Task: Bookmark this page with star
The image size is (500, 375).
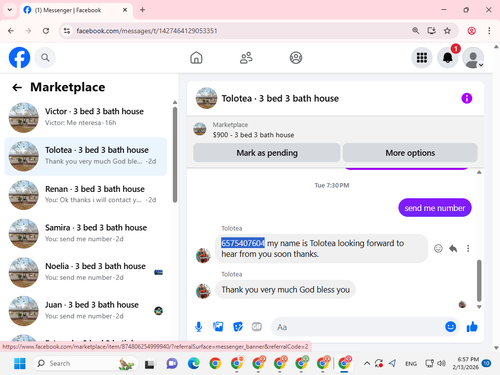Action: (447, 31)
